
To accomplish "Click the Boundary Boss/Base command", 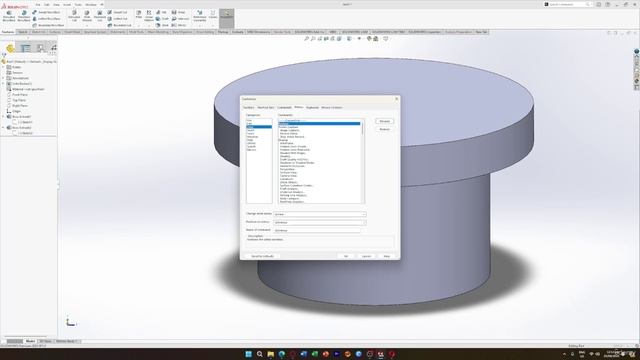I will tap(48, 25).
